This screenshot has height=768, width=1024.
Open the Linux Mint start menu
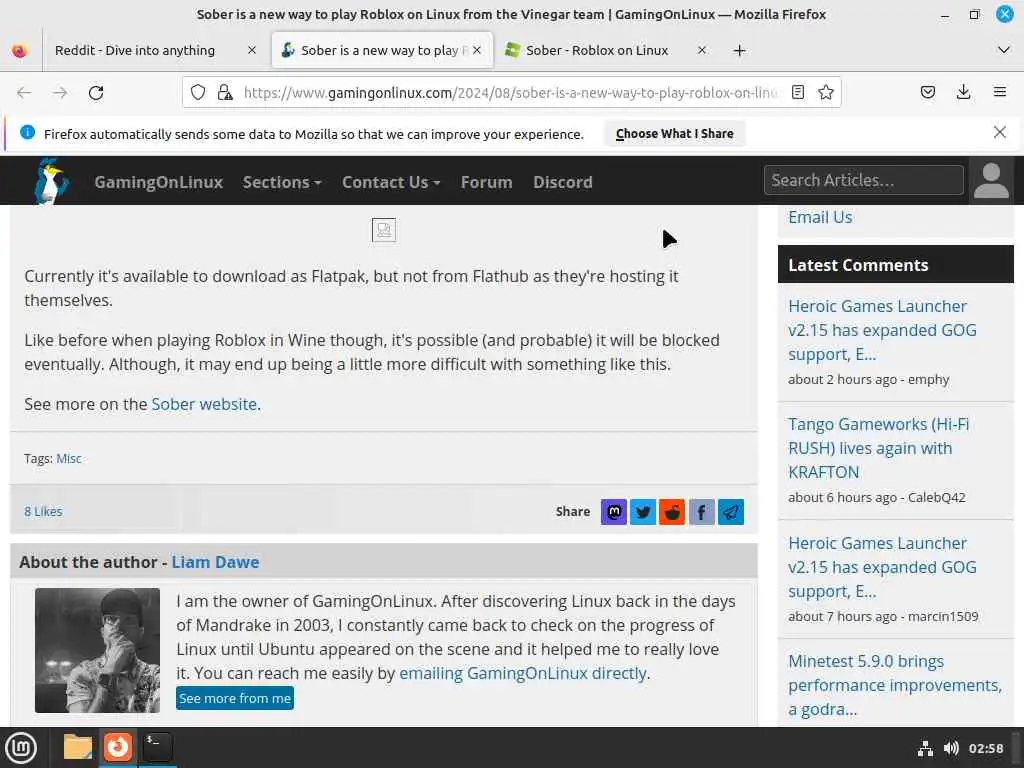(21, 748)
